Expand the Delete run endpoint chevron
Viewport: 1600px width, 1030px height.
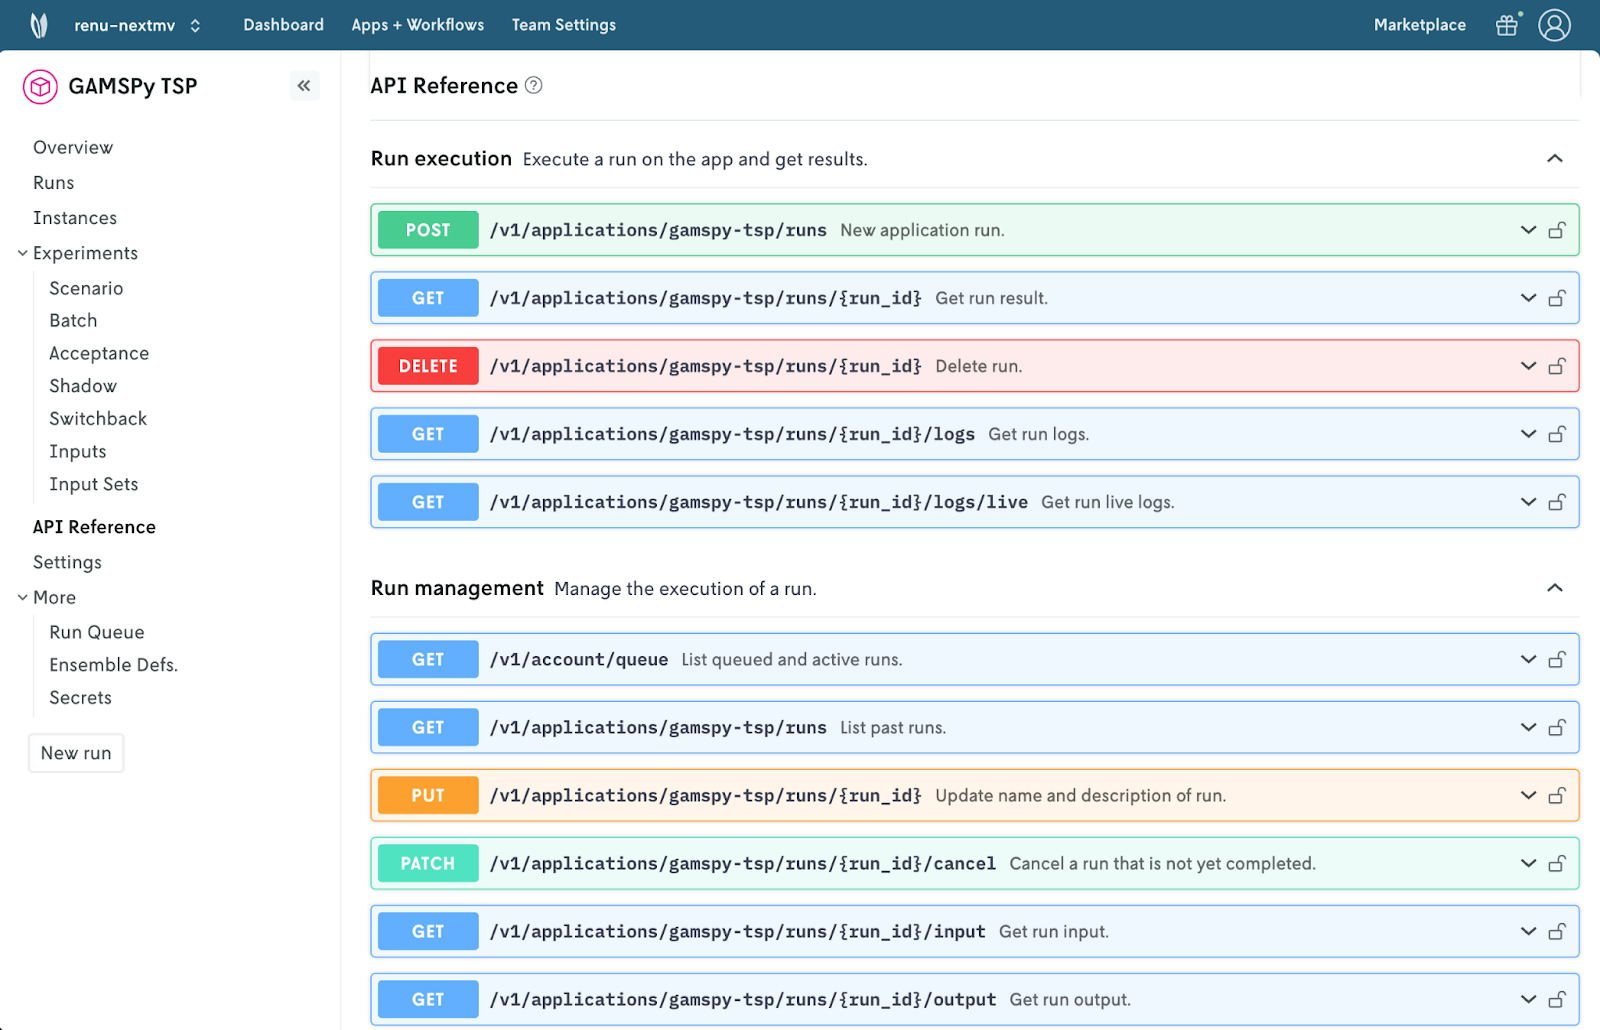click(1528, 366)
